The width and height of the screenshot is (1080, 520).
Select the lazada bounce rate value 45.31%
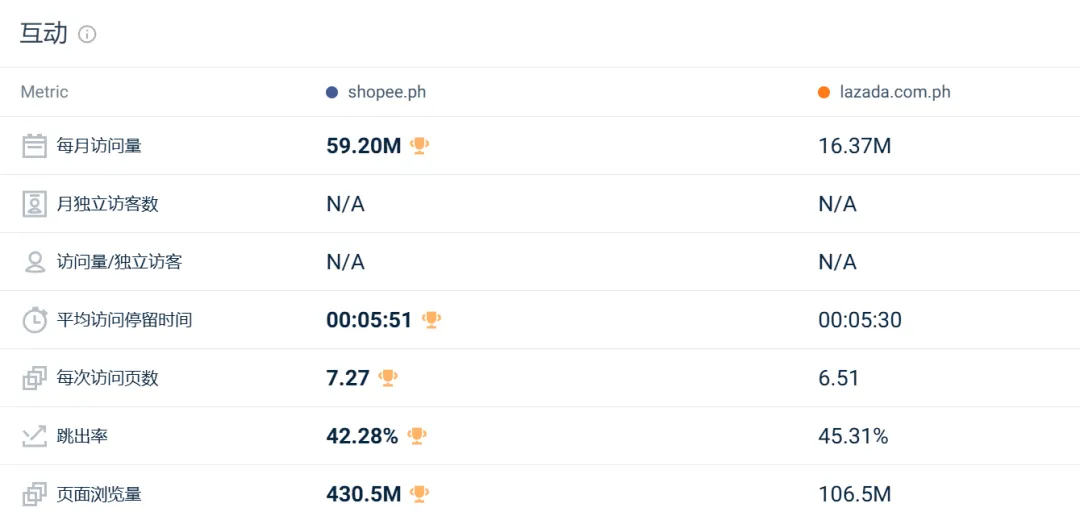(853, 436)
